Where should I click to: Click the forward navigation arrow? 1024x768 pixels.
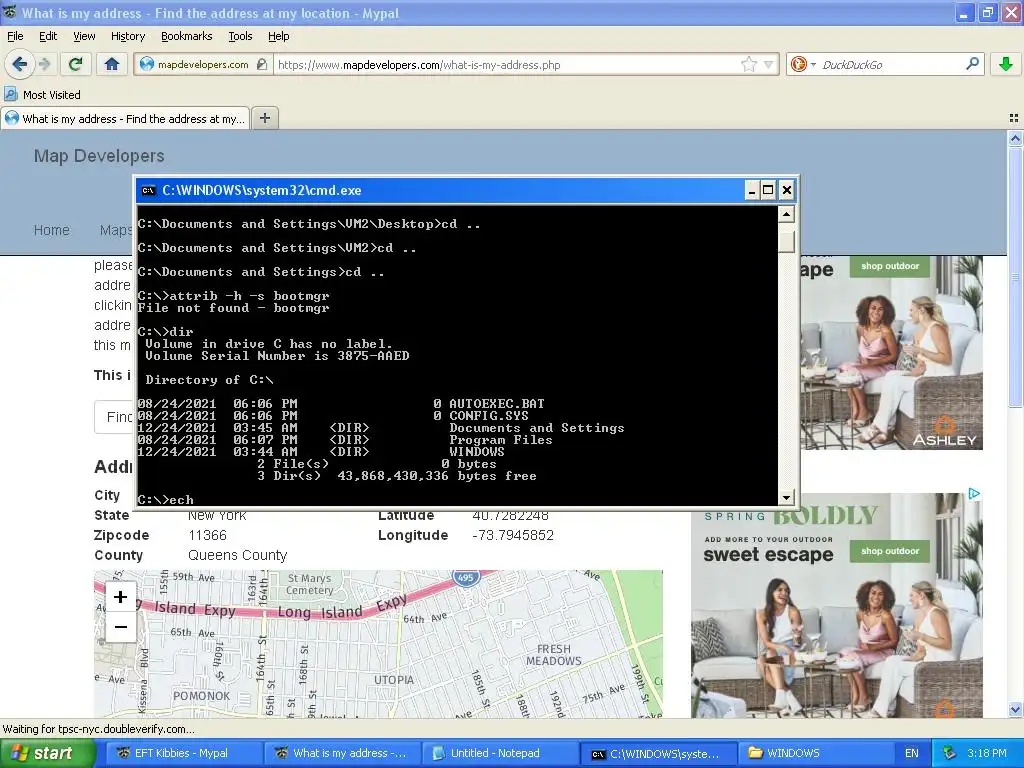[x=44, y=64]
